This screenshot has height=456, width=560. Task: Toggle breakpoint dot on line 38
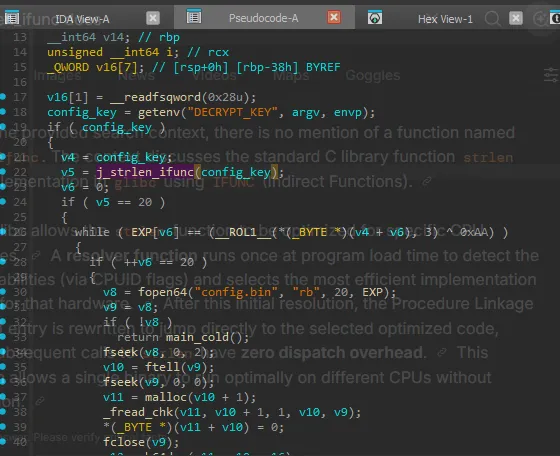[x=3, y=411]
